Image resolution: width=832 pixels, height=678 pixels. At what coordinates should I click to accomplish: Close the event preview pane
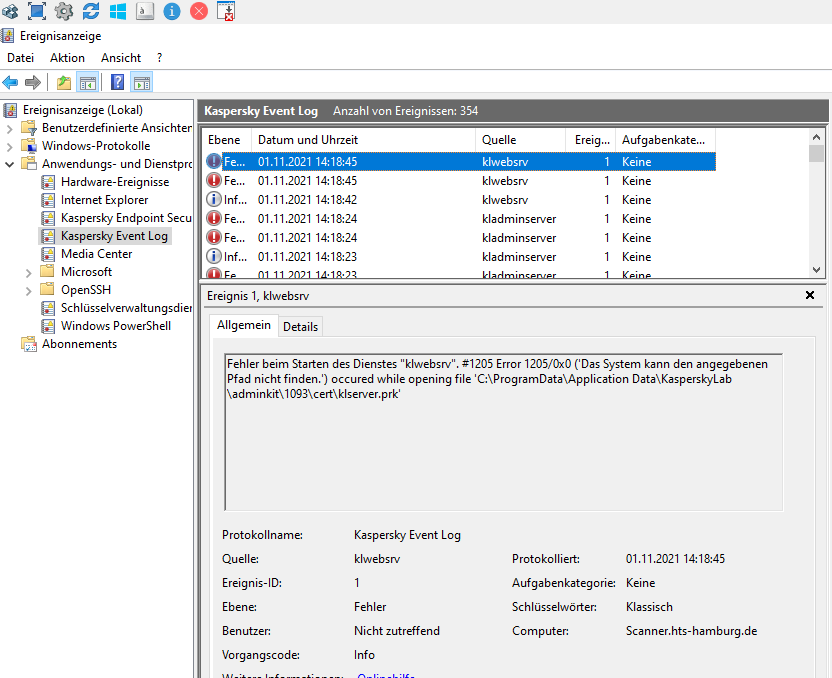click(810, 296)
